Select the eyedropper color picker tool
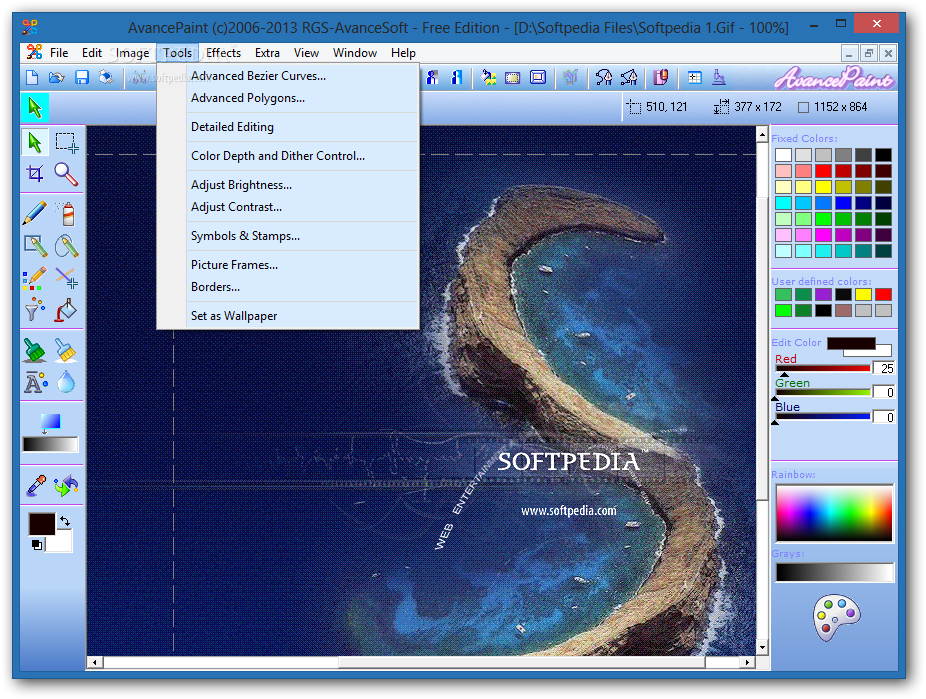This screenshot has height=699, width=926. (x=36, y=485)
